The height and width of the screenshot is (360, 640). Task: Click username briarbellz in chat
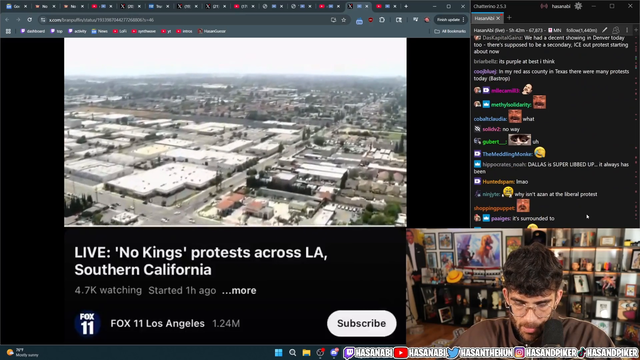coord(485,62)
